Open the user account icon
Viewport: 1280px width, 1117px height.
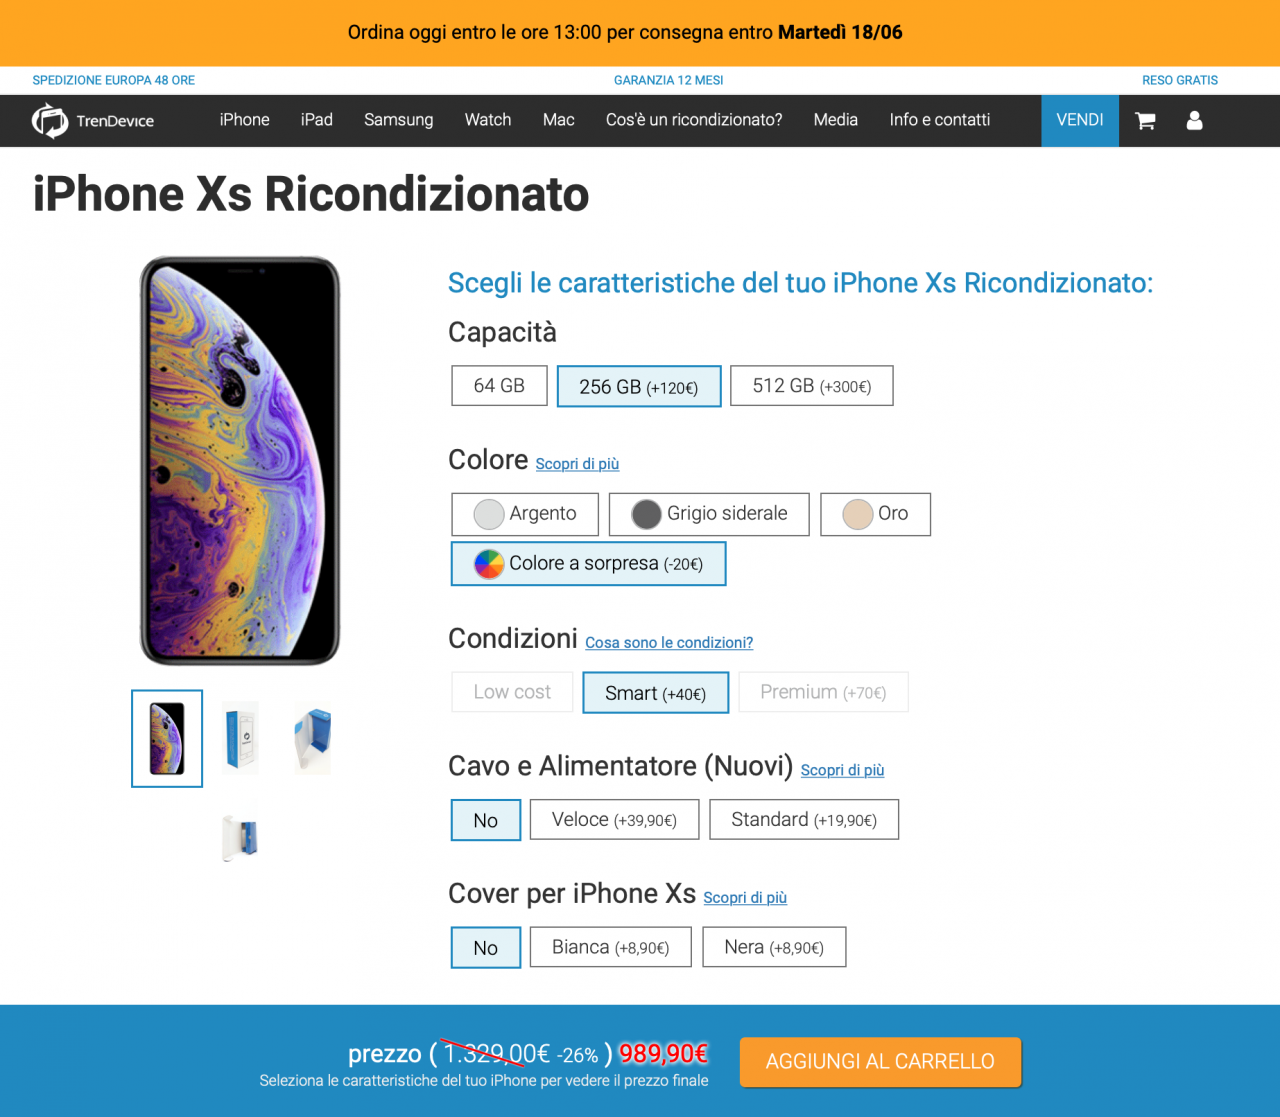pos(1194,121)
